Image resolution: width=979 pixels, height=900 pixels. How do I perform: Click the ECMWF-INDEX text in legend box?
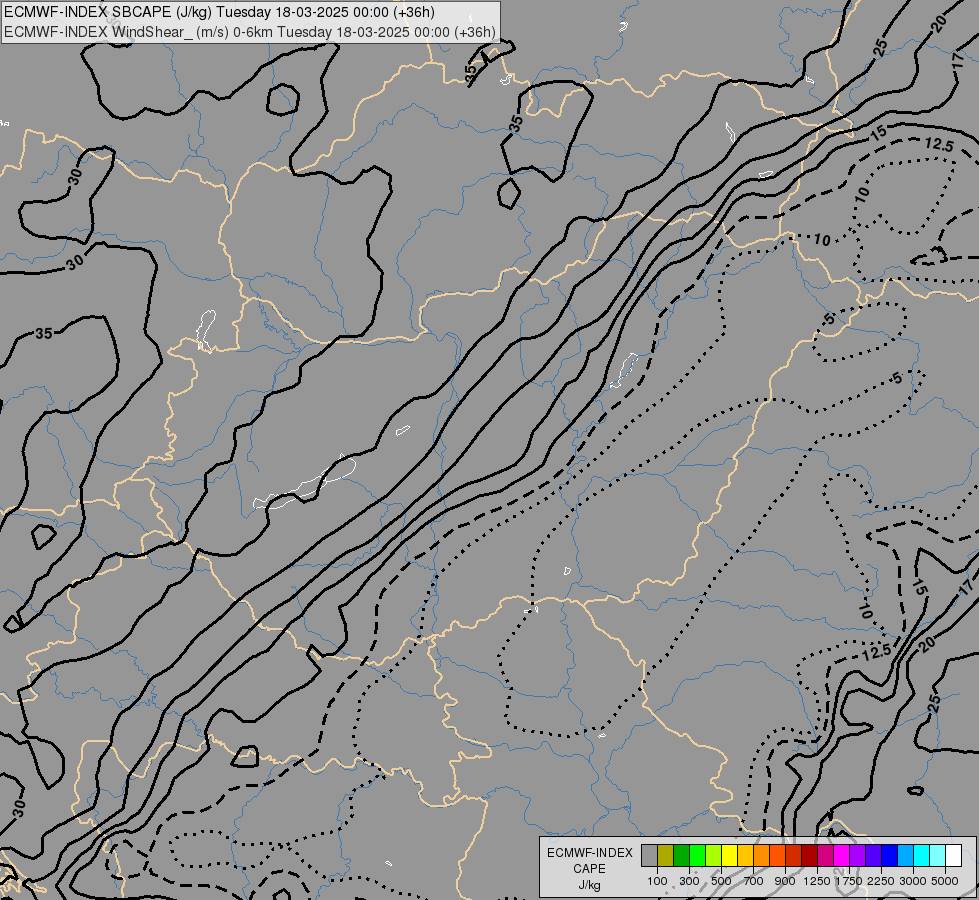pyautogui.click(x=589, y=853)
